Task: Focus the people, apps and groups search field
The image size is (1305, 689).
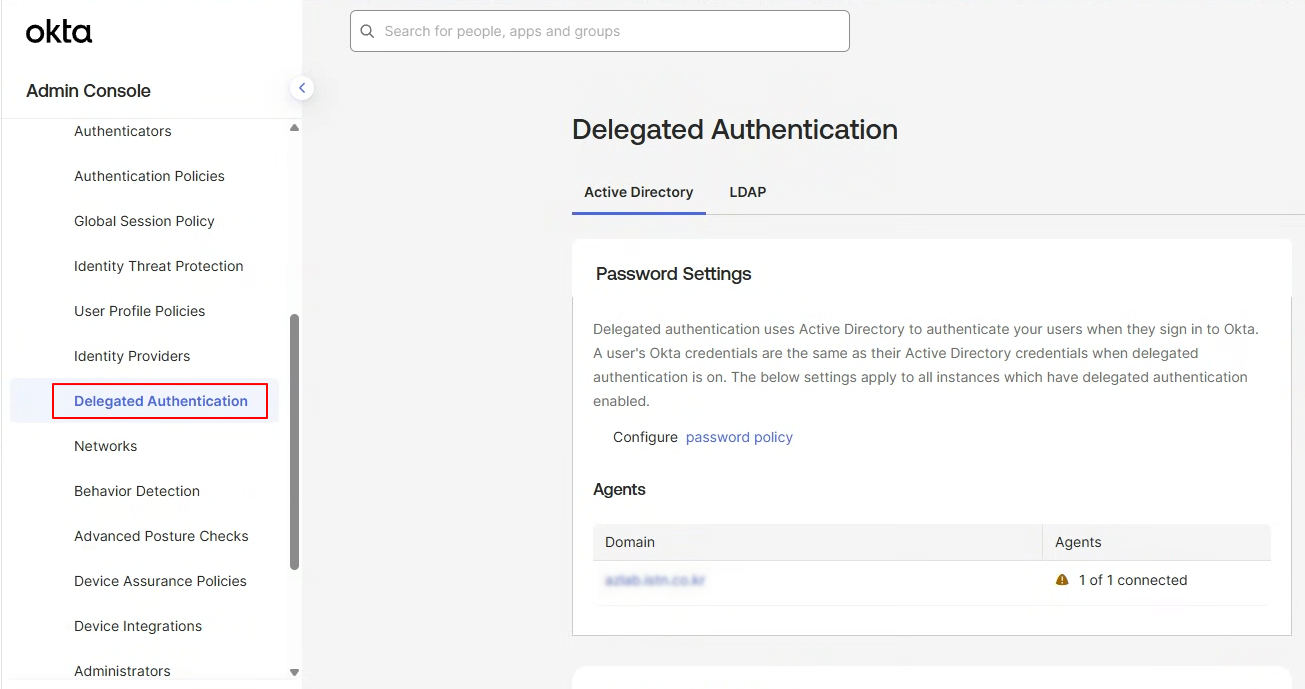Action: pyautogui.click(x=600, y=31)
